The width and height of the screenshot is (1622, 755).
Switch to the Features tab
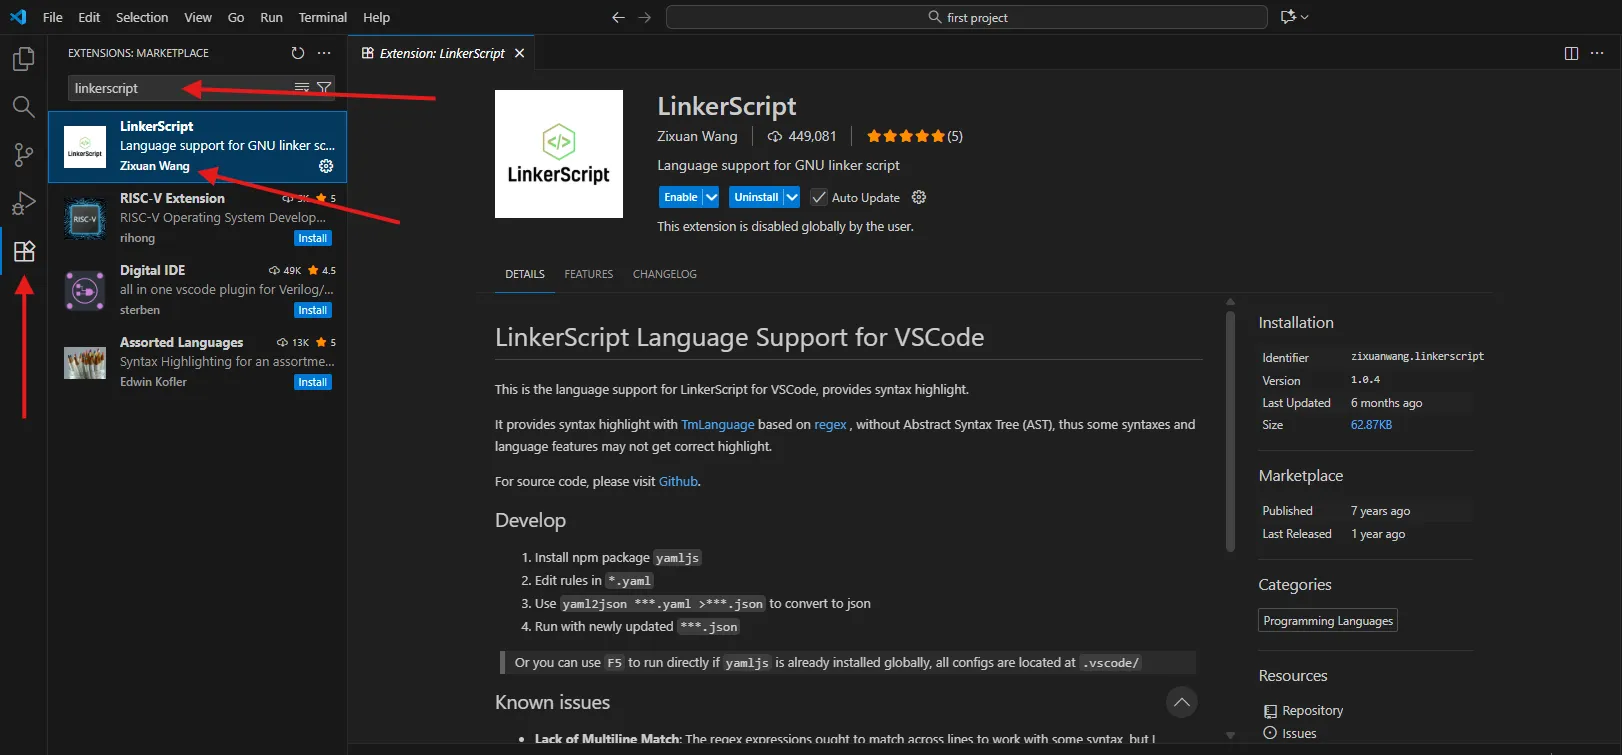pyautogui.click(x=588, y=274)
